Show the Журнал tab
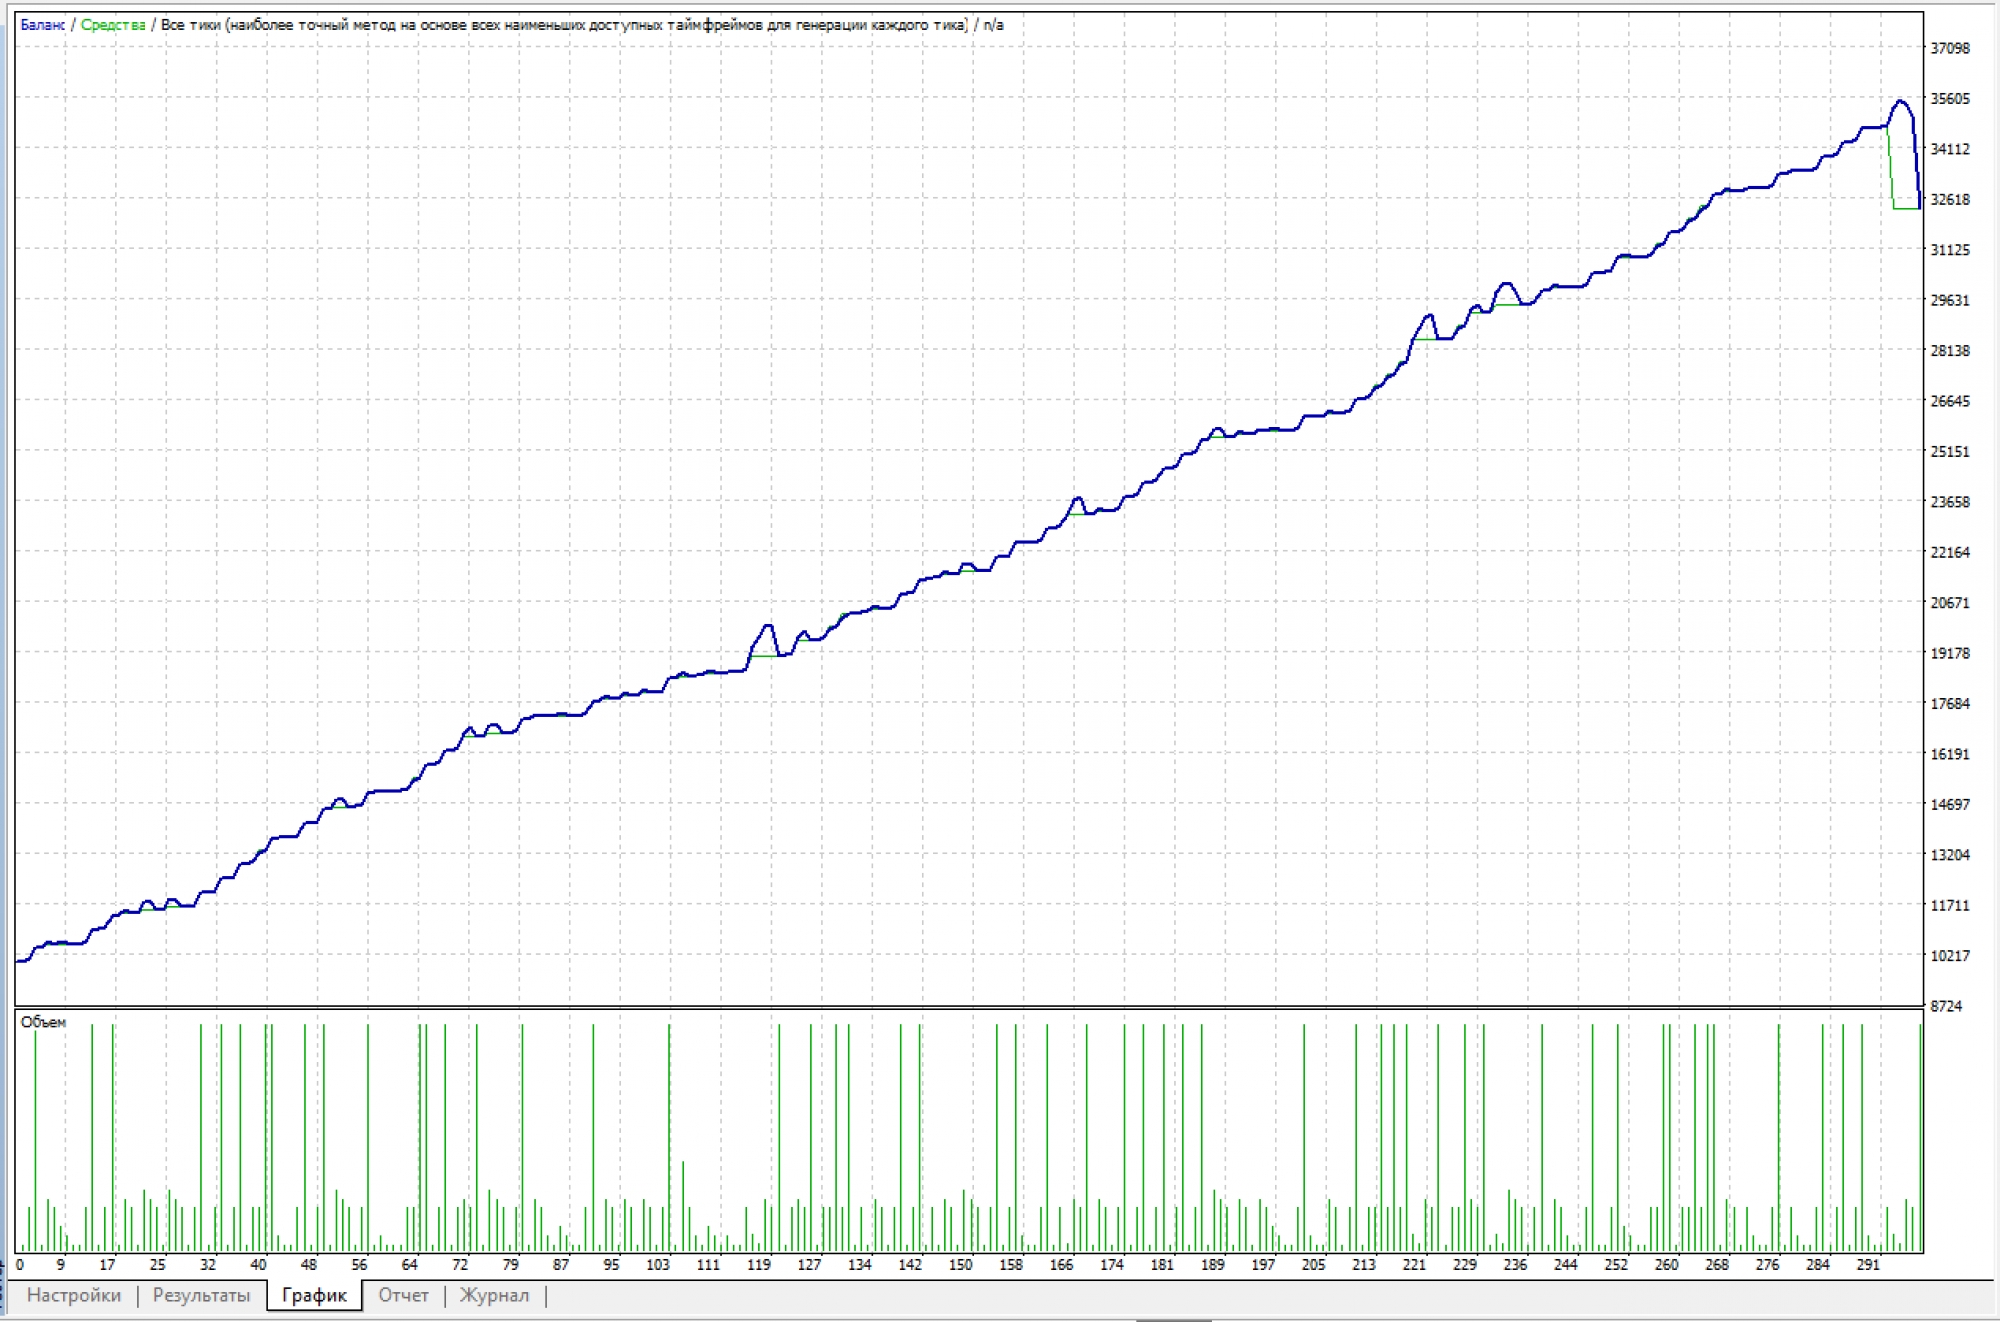This screenshot has width=2000, height=1322. point(494,1295)
